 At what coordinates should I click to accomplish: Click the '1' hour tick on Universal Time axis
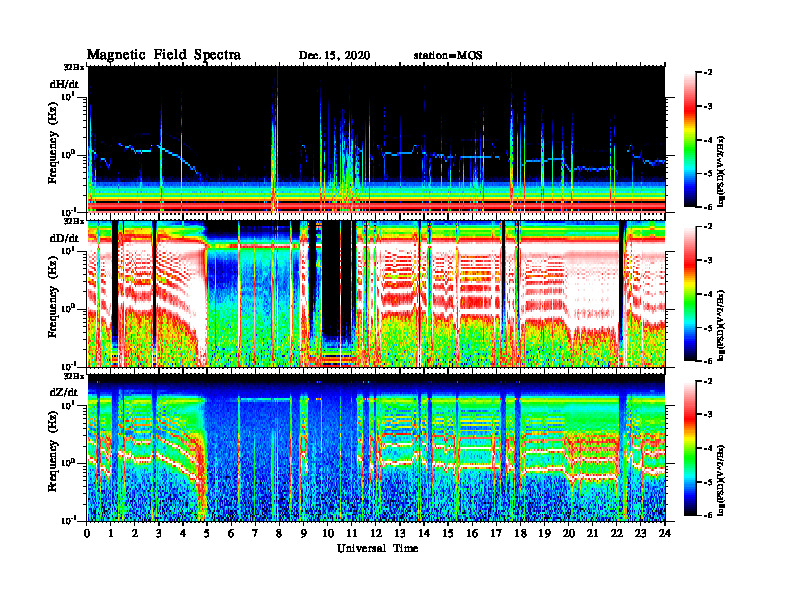(x=111, y=534)
